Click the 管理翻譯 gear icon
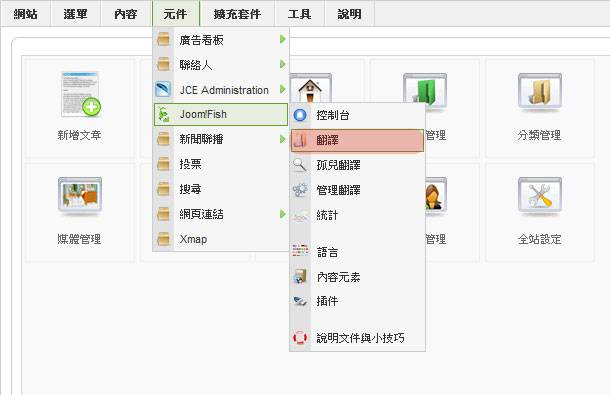 300,190
